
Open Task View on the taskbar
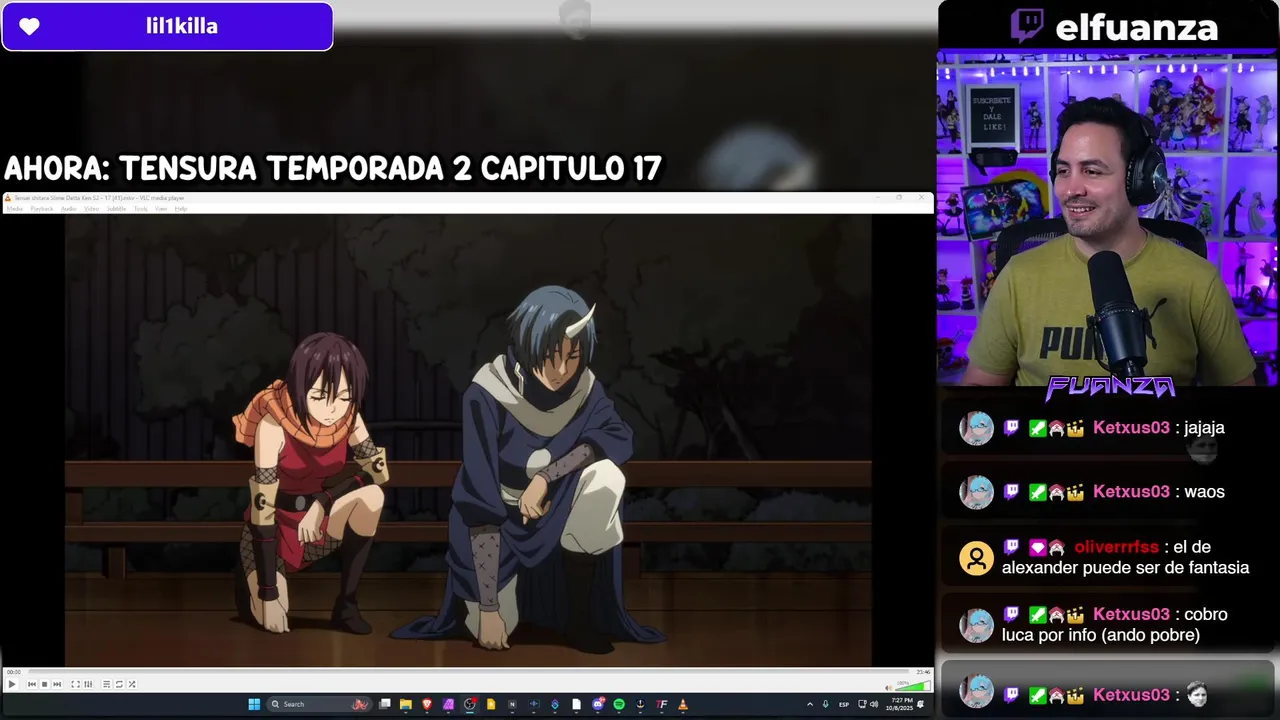[385, 704]
